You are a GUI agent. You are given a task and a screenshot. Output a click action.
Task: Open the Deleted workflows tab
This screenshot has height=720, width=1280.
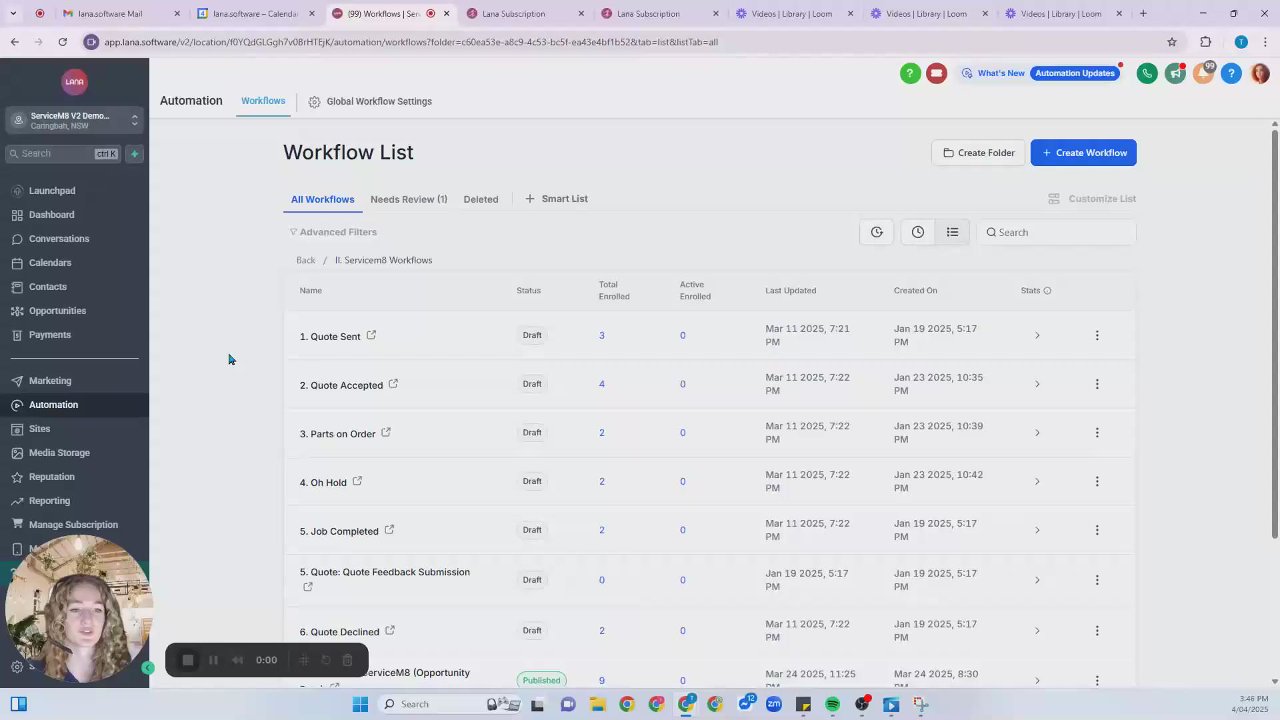[x=481, y=199]
